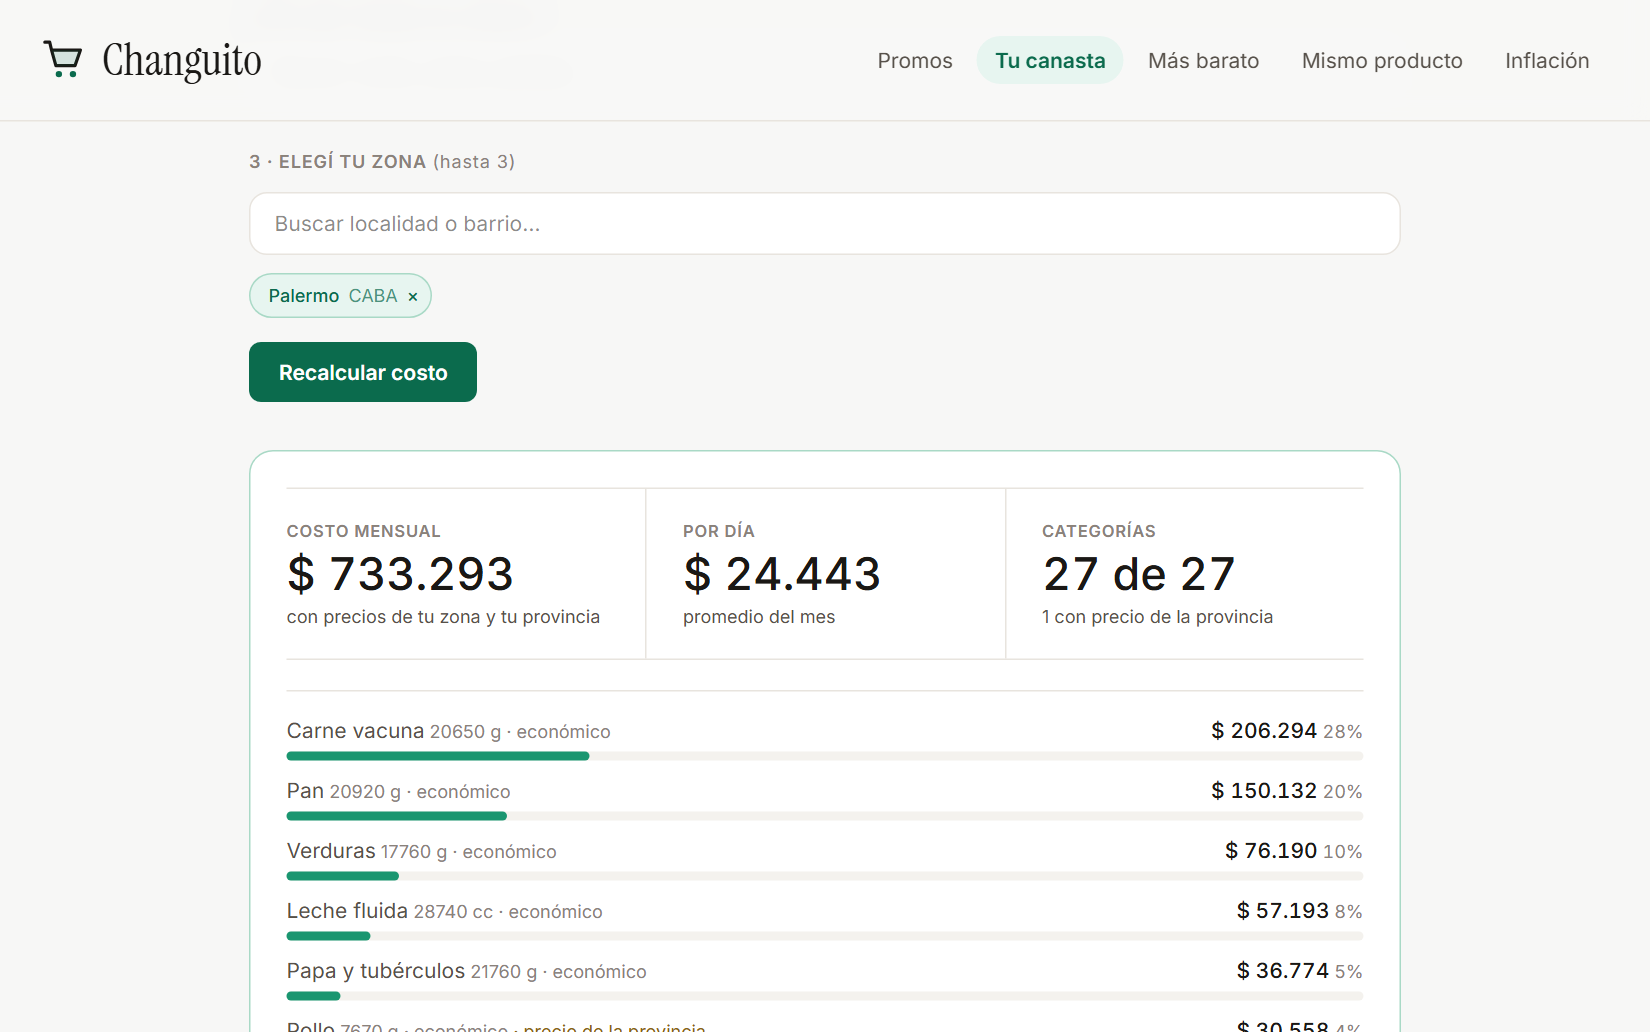
Task: Click the ELEGÍ TU ZONA heading
Action: (352, 162)
